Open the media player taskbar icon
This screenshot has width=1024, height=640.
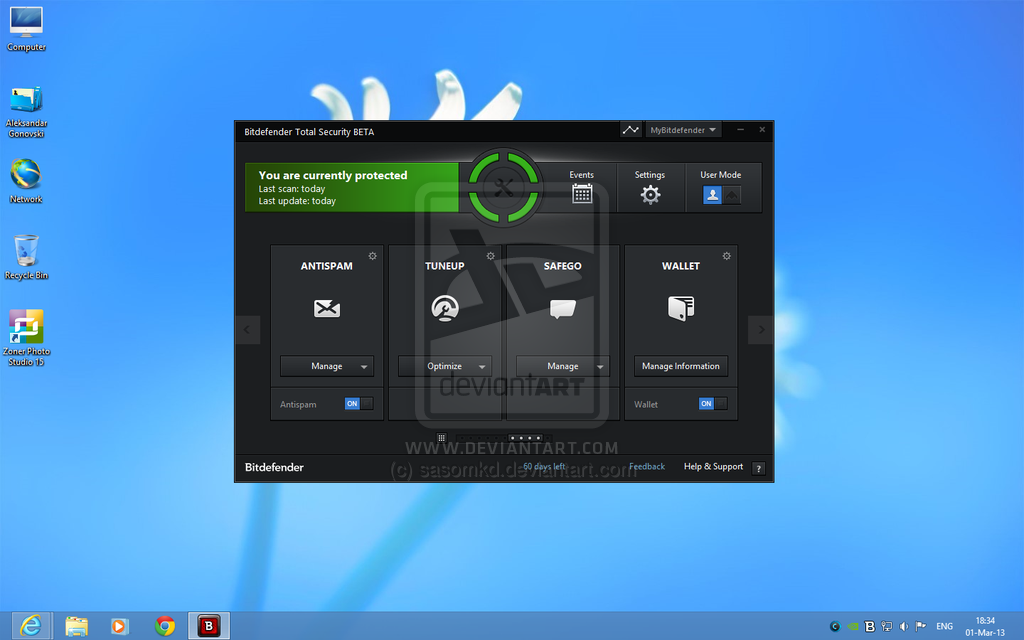tap(120, 626)
